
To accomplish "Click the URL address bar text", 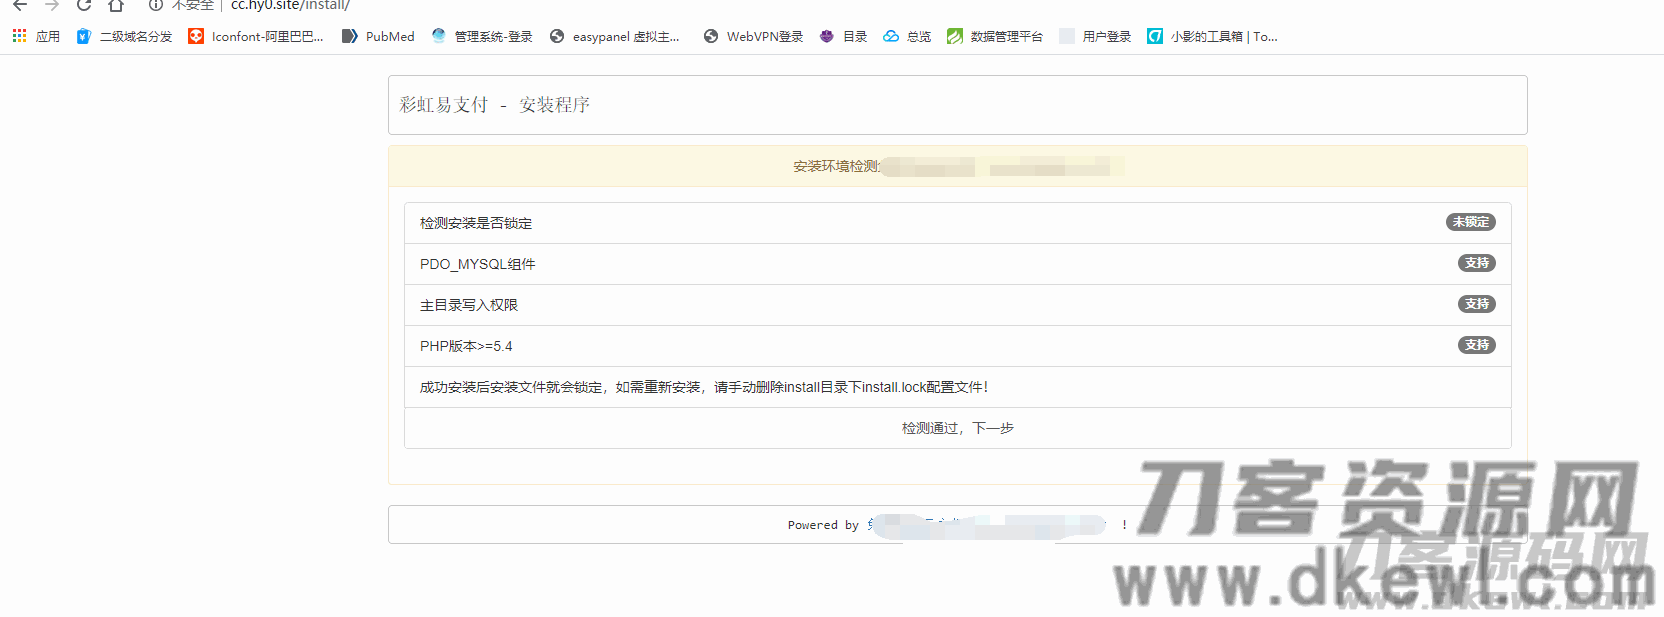I will [x=290, y=5].
